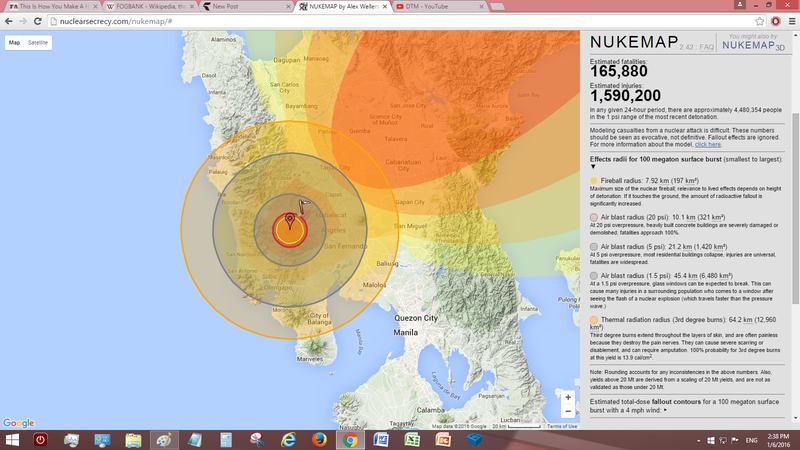The image size is (800, 450).
Task: Click the ENG language indicator
Action: (751, 440)
